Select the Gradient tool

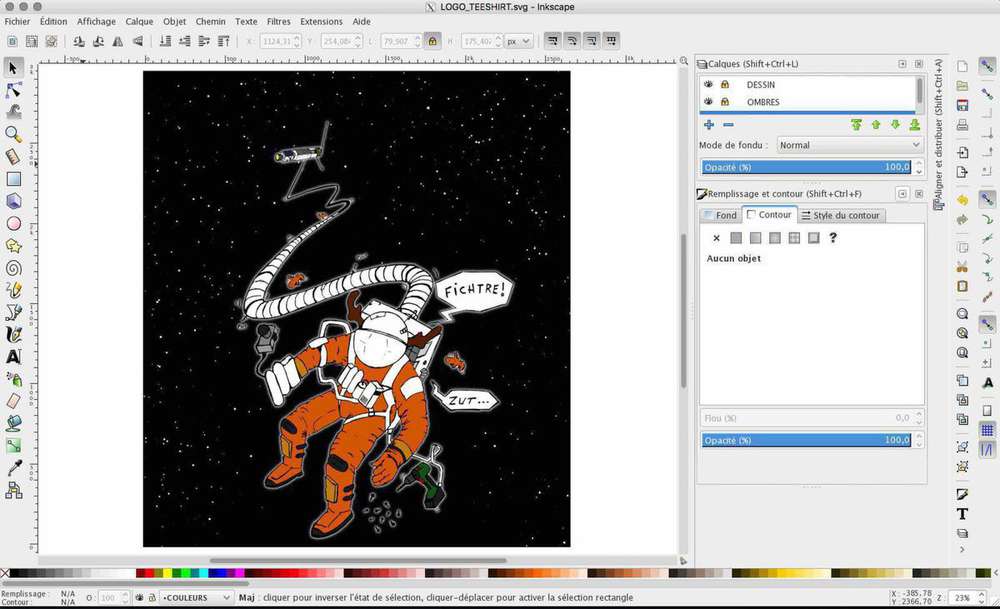[x=13, y=446]
